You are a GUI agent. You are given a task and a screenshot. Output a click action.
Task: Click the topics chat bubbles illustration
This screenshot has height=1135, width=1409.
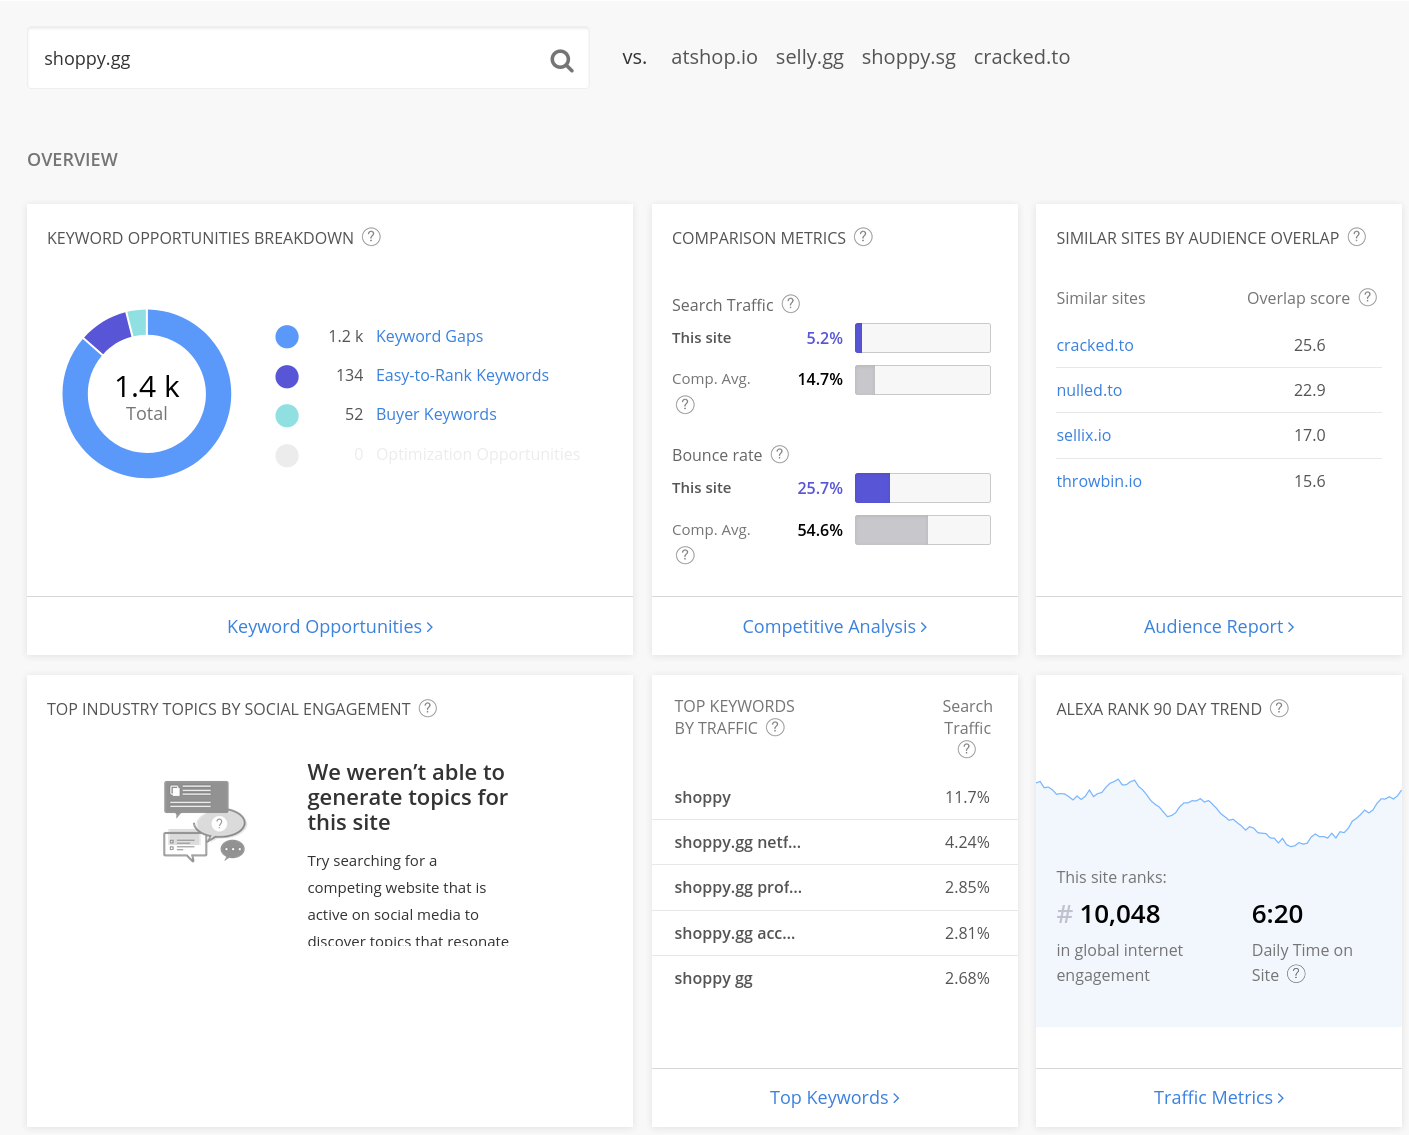204,821
